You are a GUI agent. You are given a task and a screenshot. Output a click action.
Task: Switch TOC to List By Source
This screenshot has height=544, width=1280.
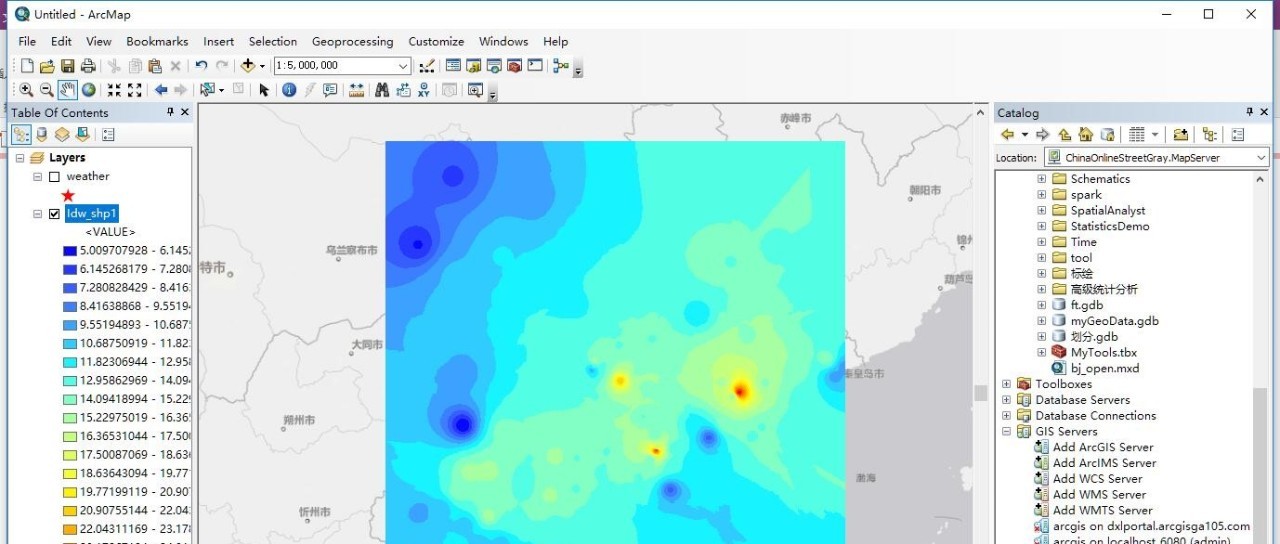tap(42, 134)
